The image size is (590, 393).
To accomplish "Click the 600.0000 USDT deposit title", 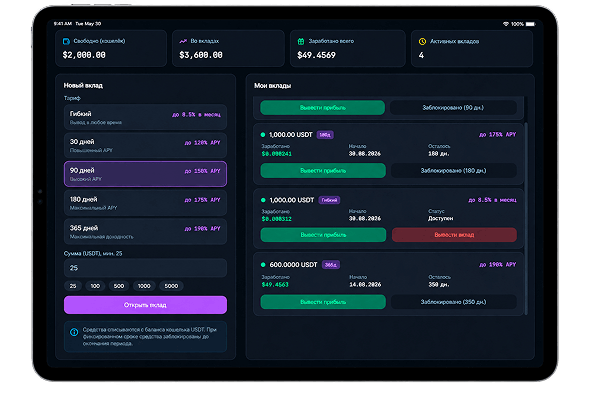I will point(293,265).
